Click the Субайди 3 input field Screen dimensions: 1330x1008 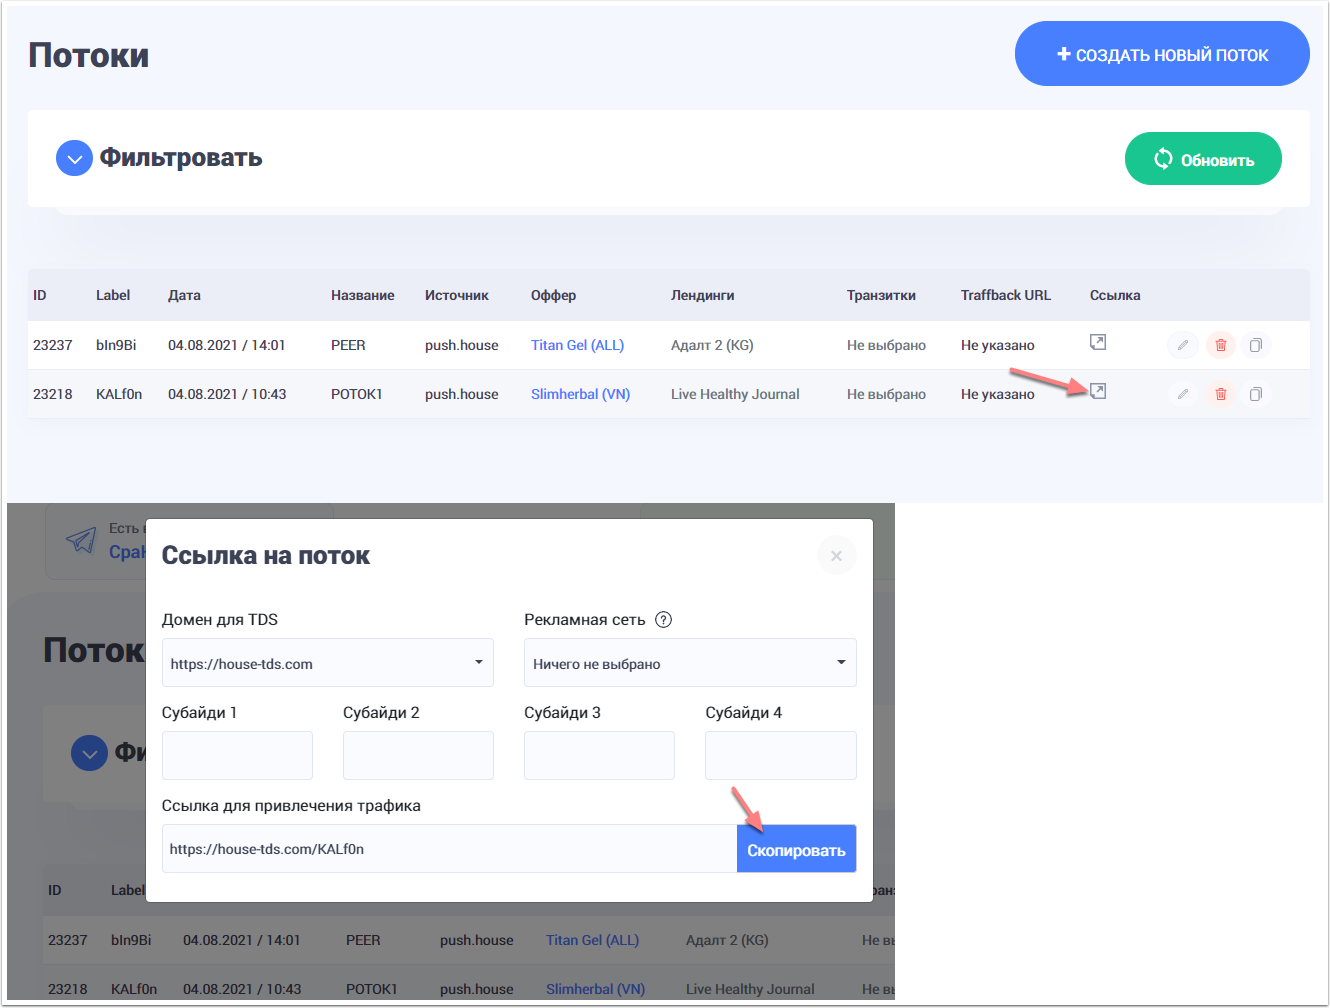(599, 755)
